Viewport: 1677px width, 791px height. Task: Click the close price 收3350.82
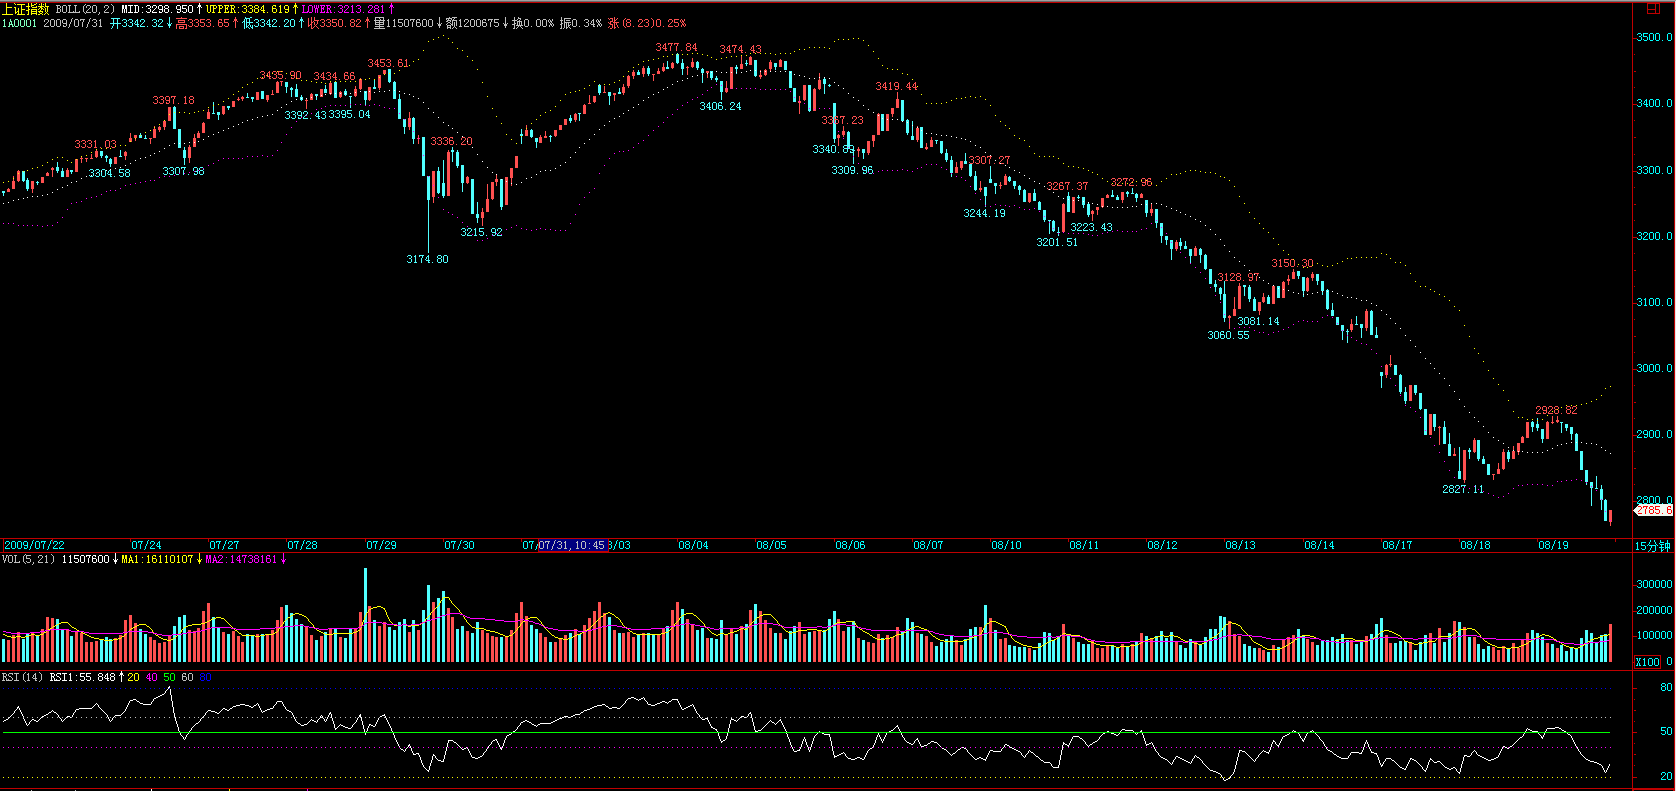click(335, 23)
